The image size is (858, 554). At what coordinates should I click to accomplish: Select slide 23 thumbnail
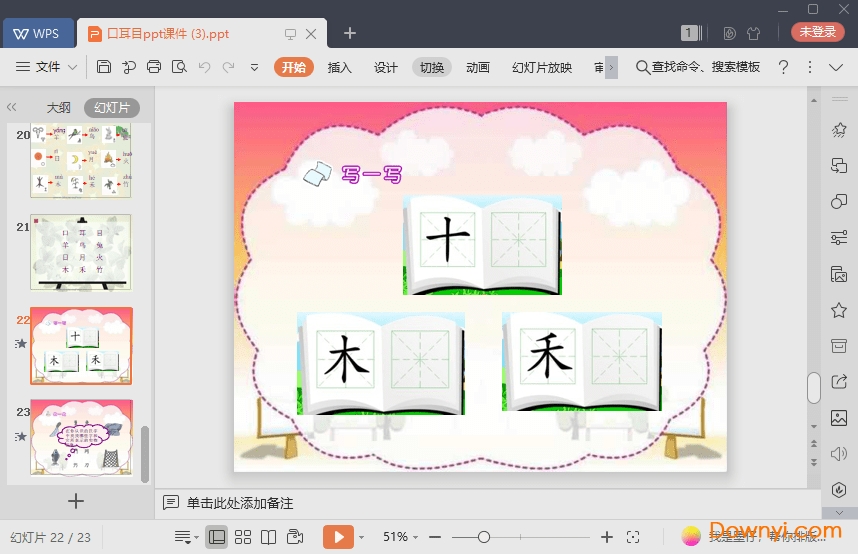[x=81, y=437]
